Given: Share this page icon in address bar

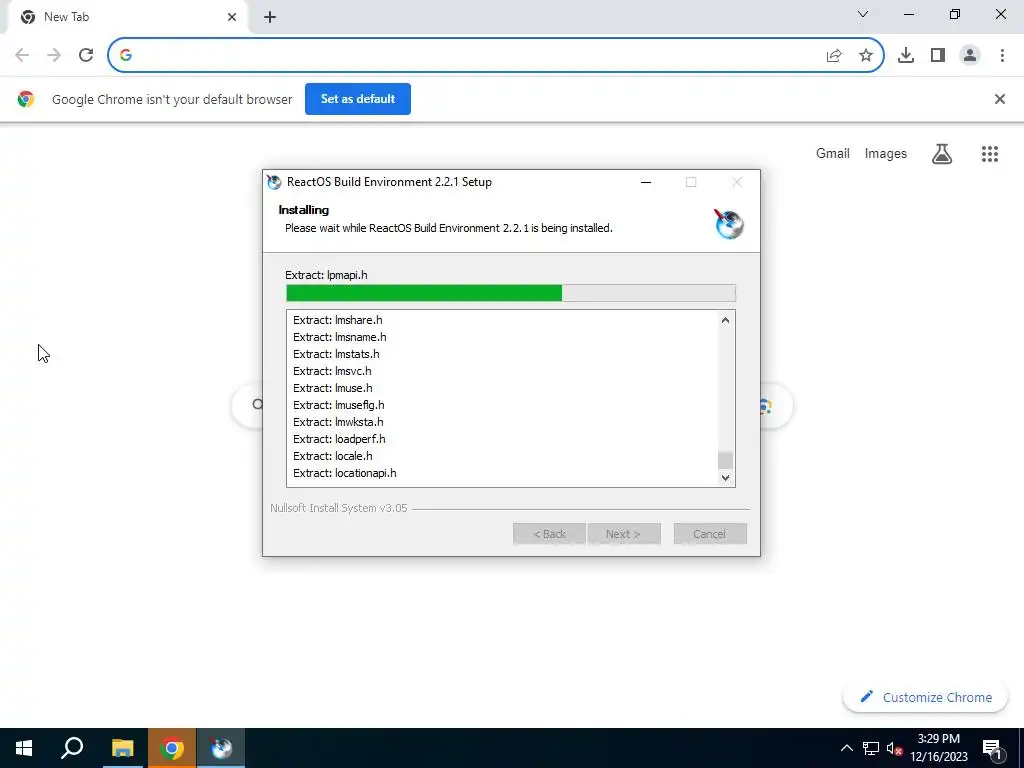Looking at the screenshot, I should [x=834, y=56].
